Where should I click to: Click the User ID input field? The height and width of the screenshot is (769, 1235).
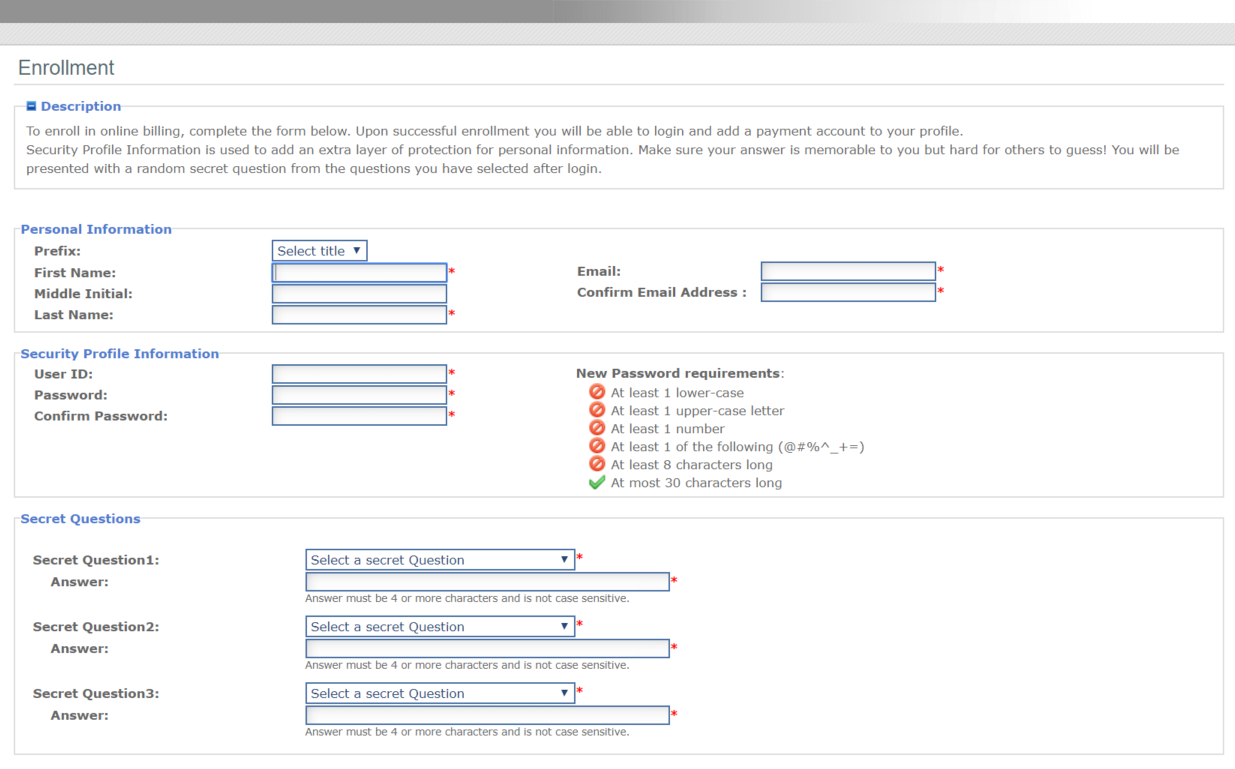coord(359,374)
